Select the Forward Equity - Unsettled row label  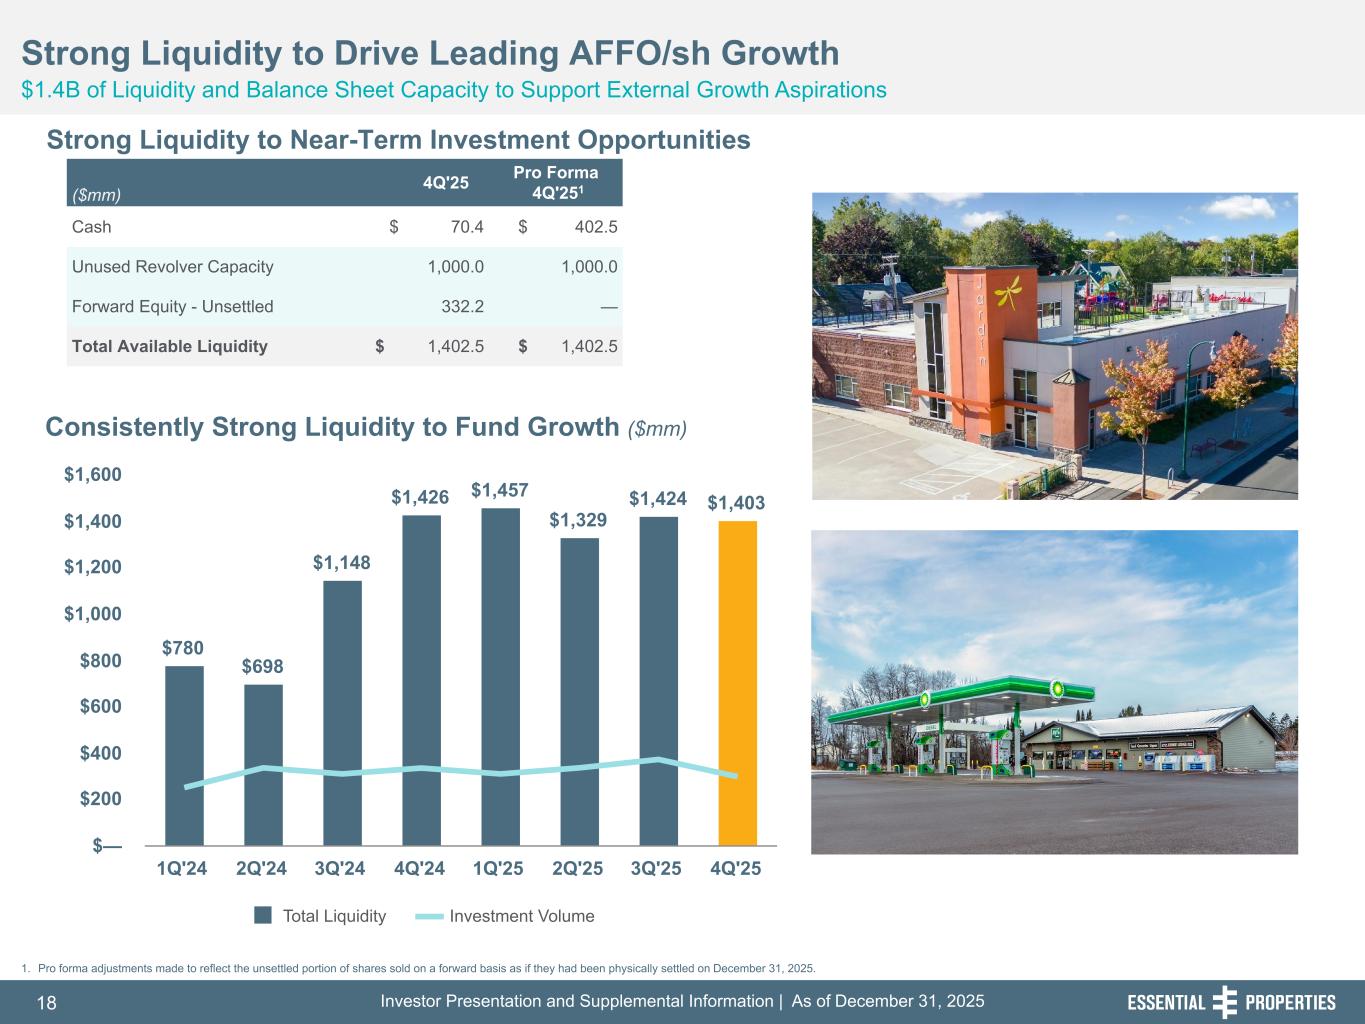pyautogui.click(x=172, y=307)
